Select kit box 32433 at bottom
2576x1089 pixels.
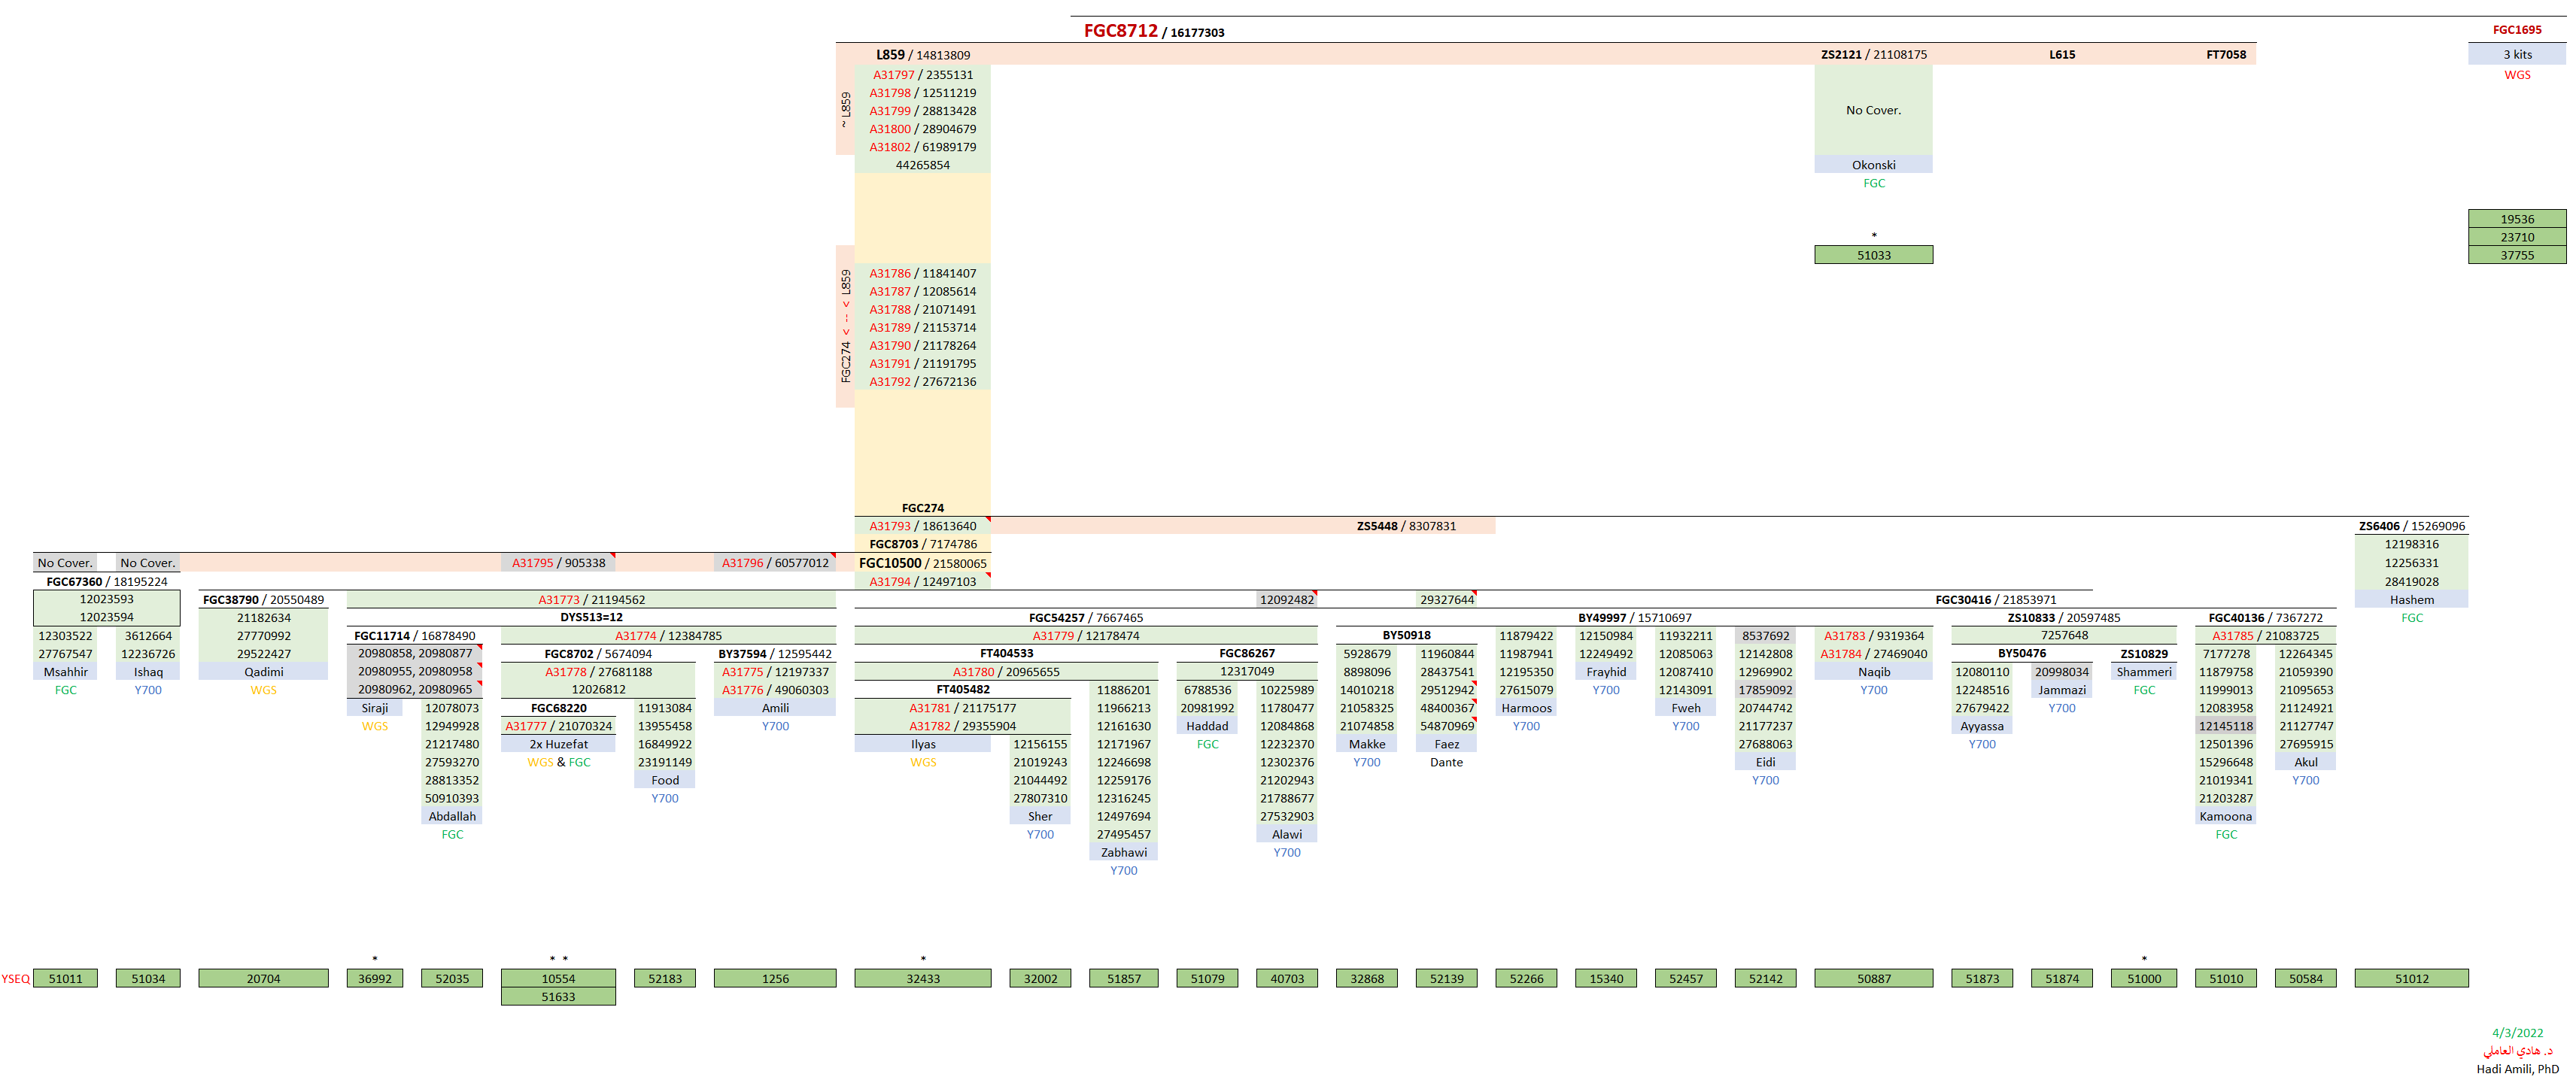922,979
